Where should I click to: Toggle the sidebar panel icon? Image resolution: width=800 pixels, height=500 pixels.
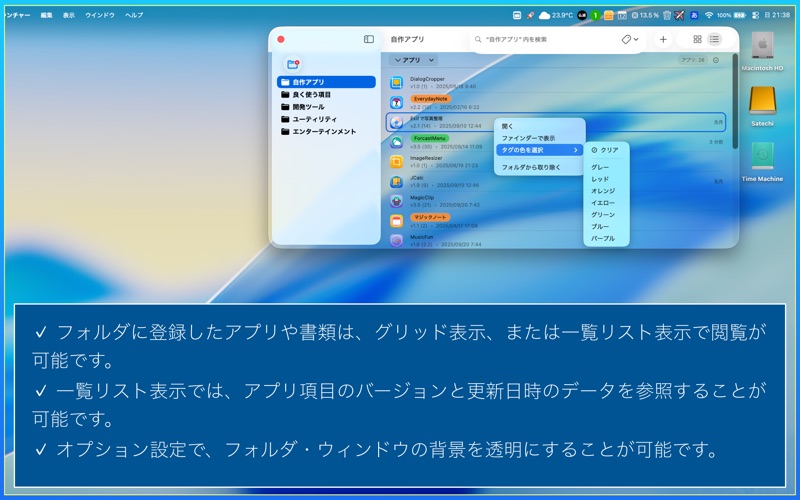pyautogui.click(x=369, y=39)
